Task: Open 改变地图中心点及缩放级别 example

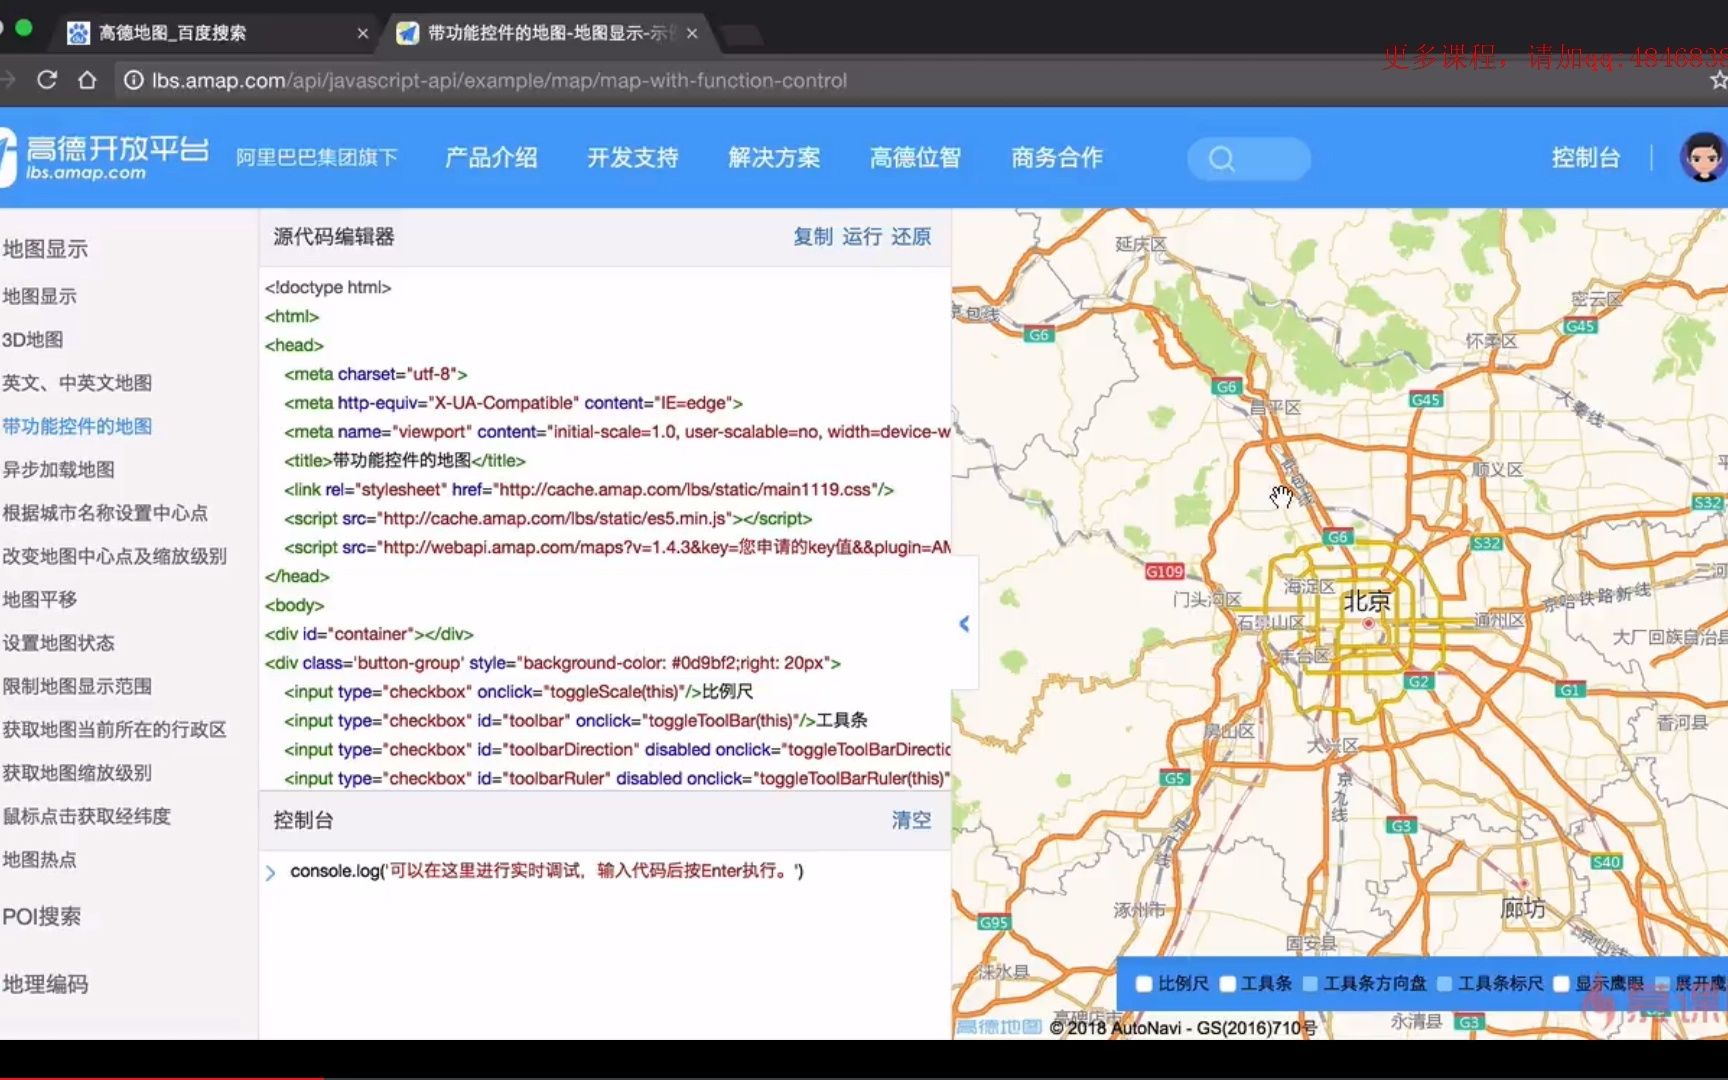Action: click(114, 556)
